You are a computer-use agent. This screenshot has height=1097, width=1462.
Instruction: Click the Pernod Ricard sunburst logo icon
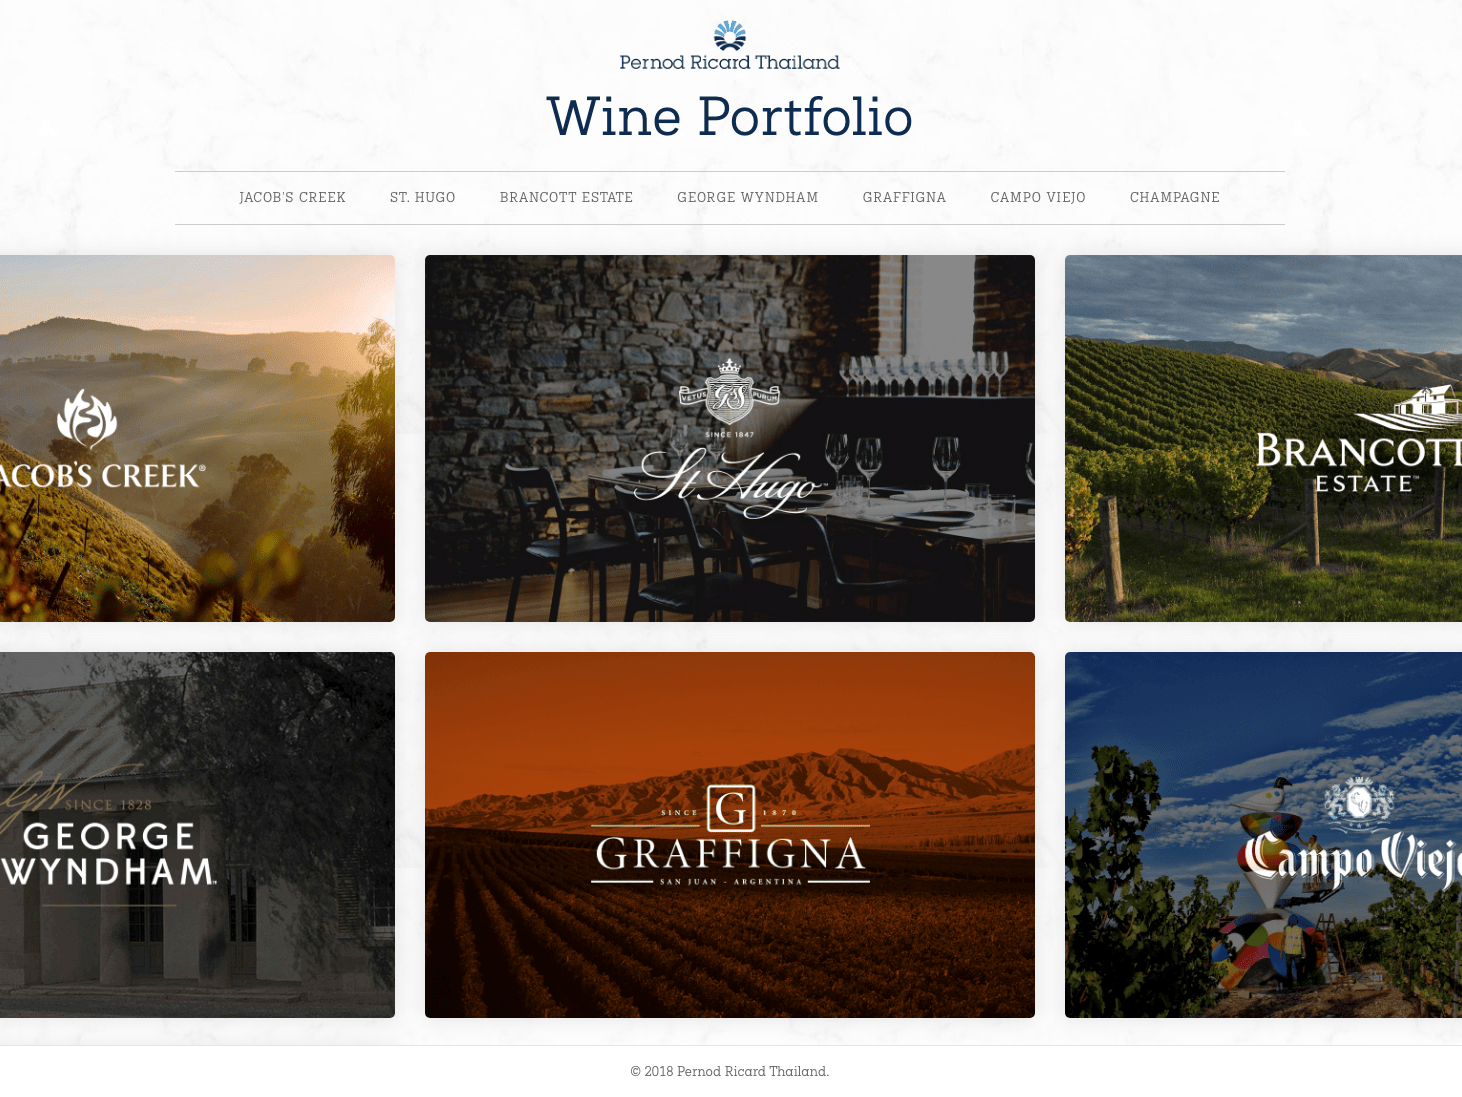tap(730, 36)
